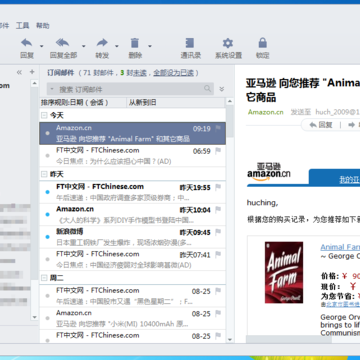Image resolution: width=360 pixels, height=360 pixels.
Task: Open the 工具 menu
Action: 23,25
